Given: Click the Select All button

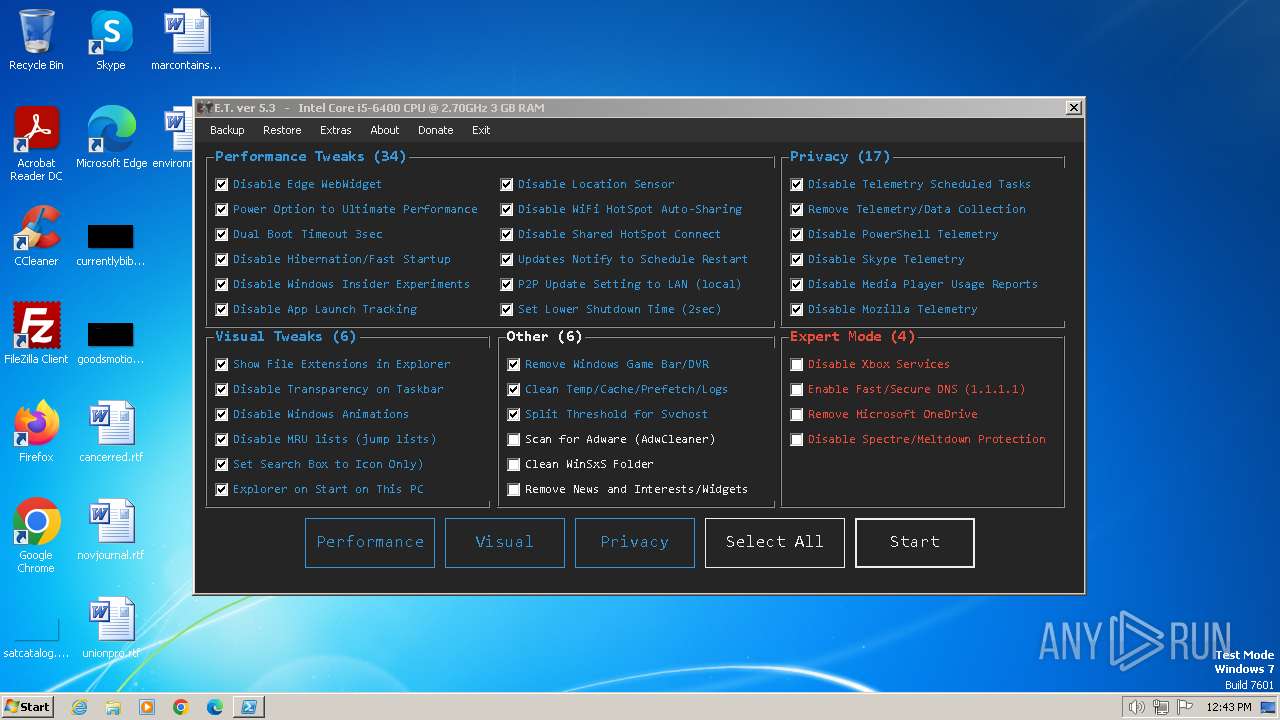Looking at the screenshot, I should [775, 542].
